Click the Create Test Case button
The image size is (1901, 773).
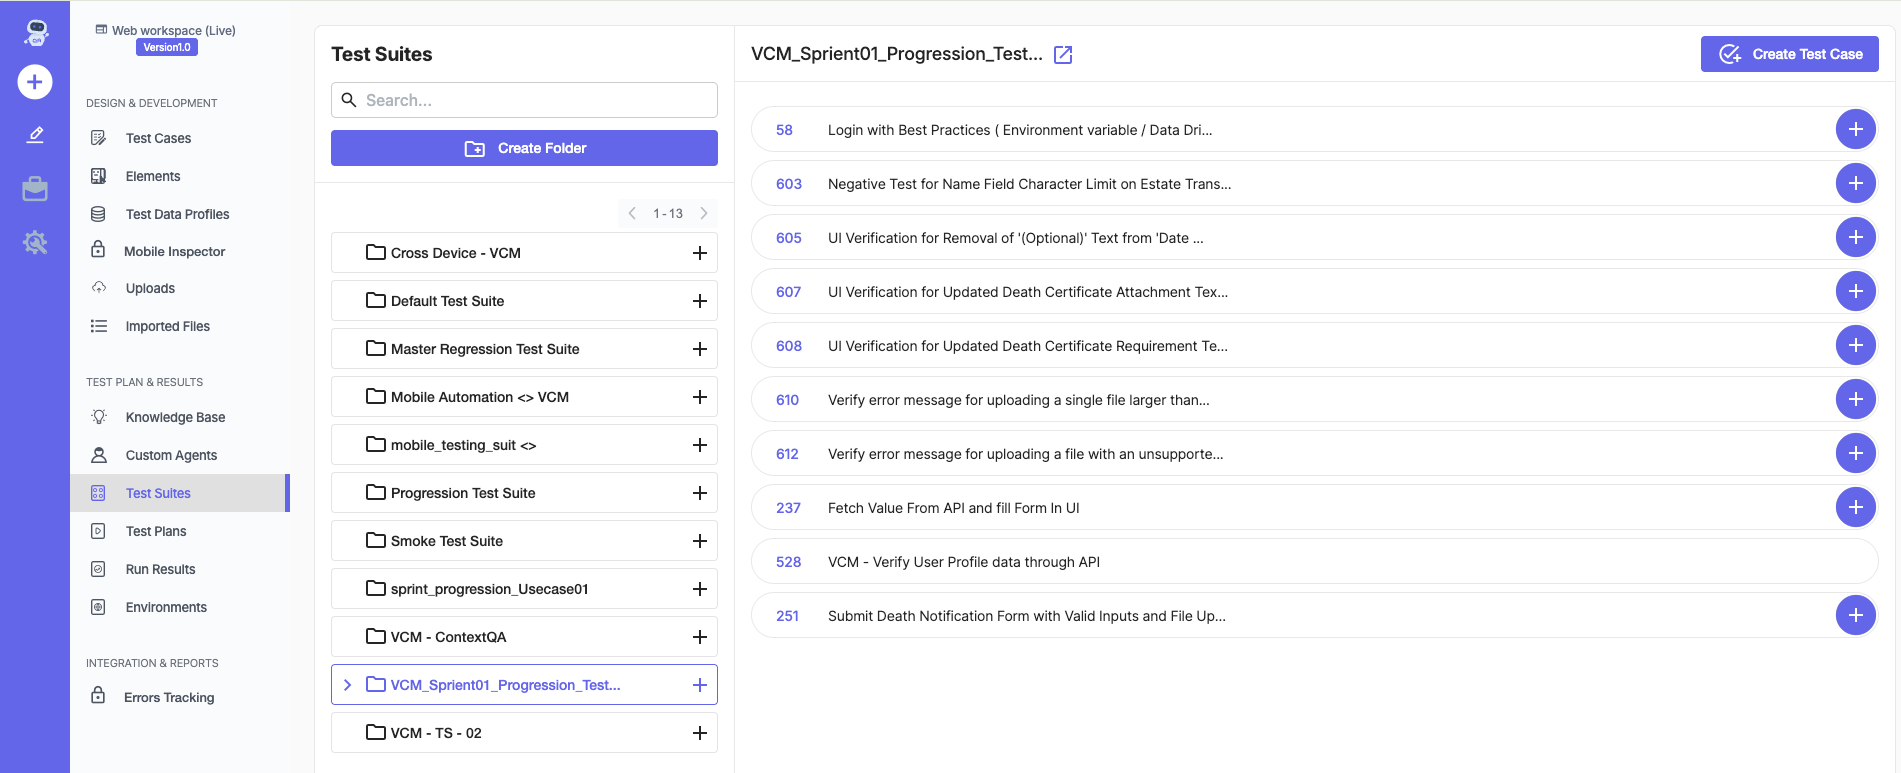point(1789,54)
